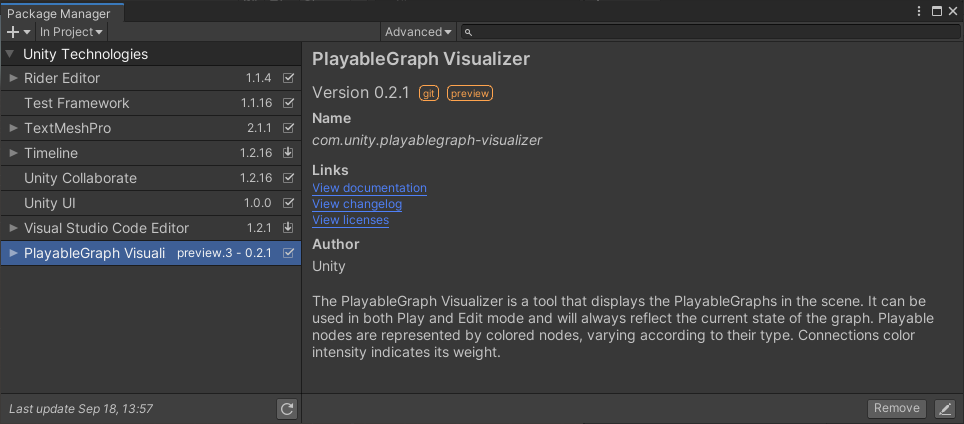
Task: Select the Test Framework package
Action: coord(151,103)
